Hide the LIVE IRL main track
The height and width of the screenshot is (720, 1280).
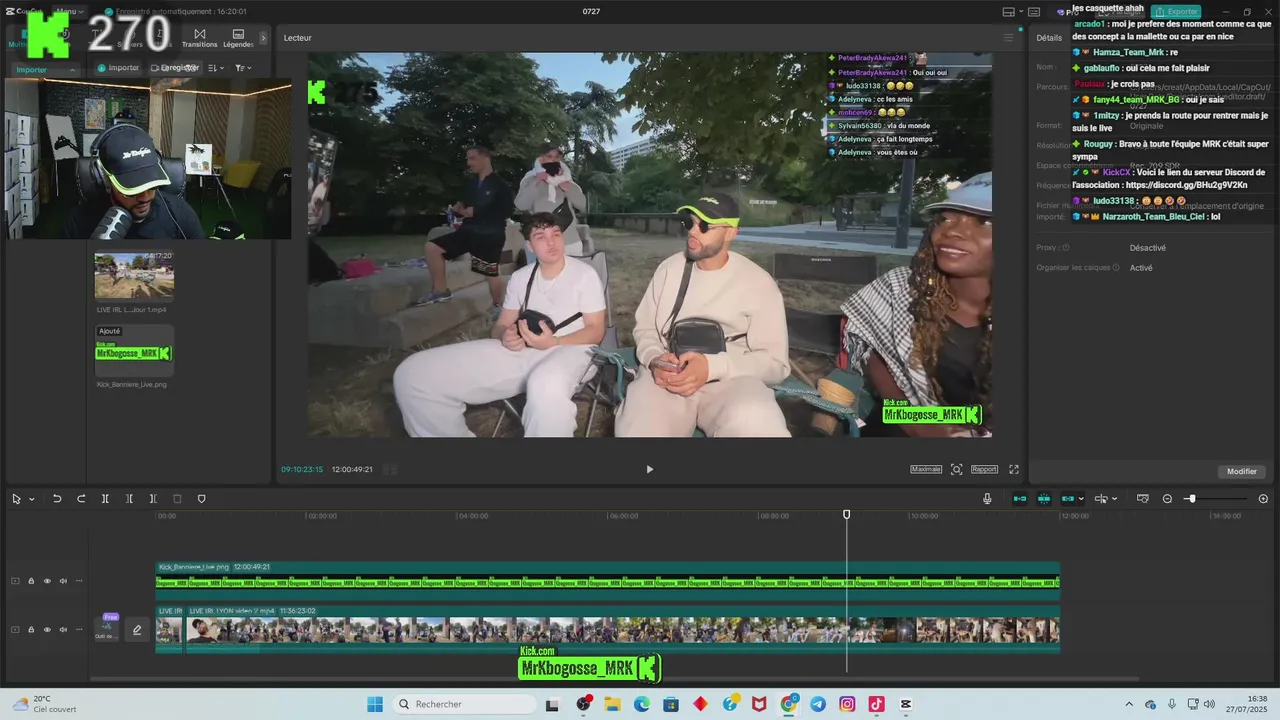(47, 630)
